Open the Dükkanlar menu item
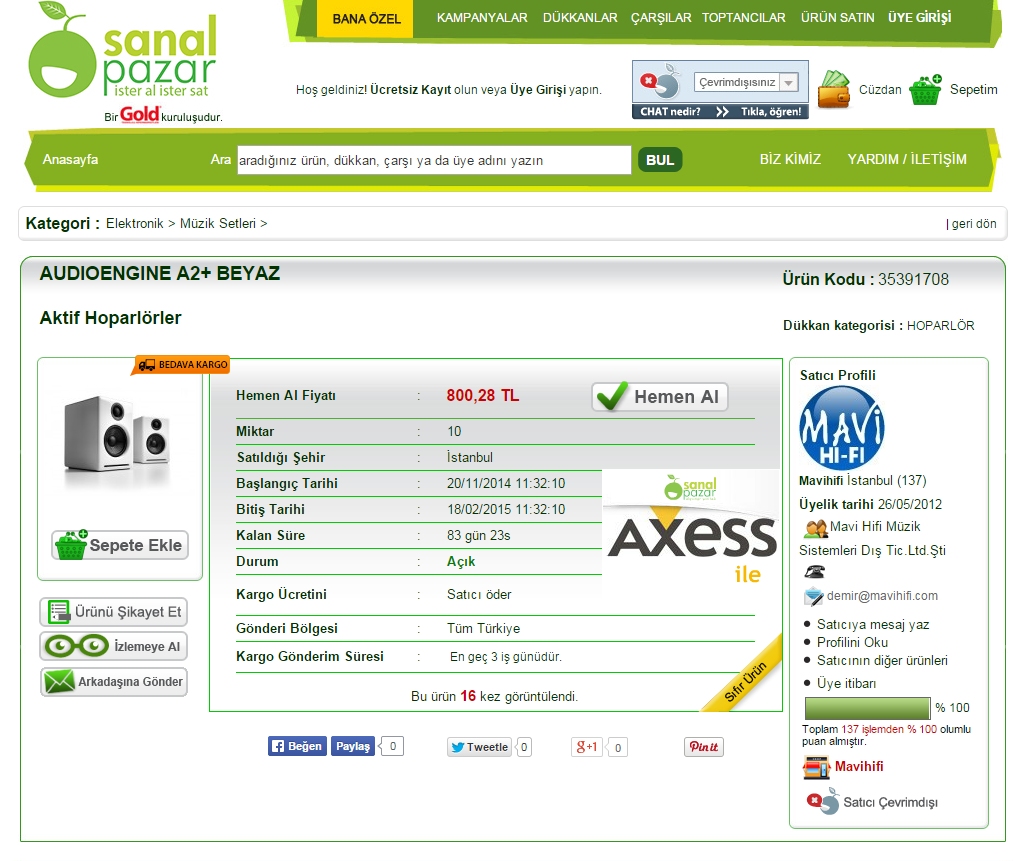1020x861 pixels. (580, 18)
